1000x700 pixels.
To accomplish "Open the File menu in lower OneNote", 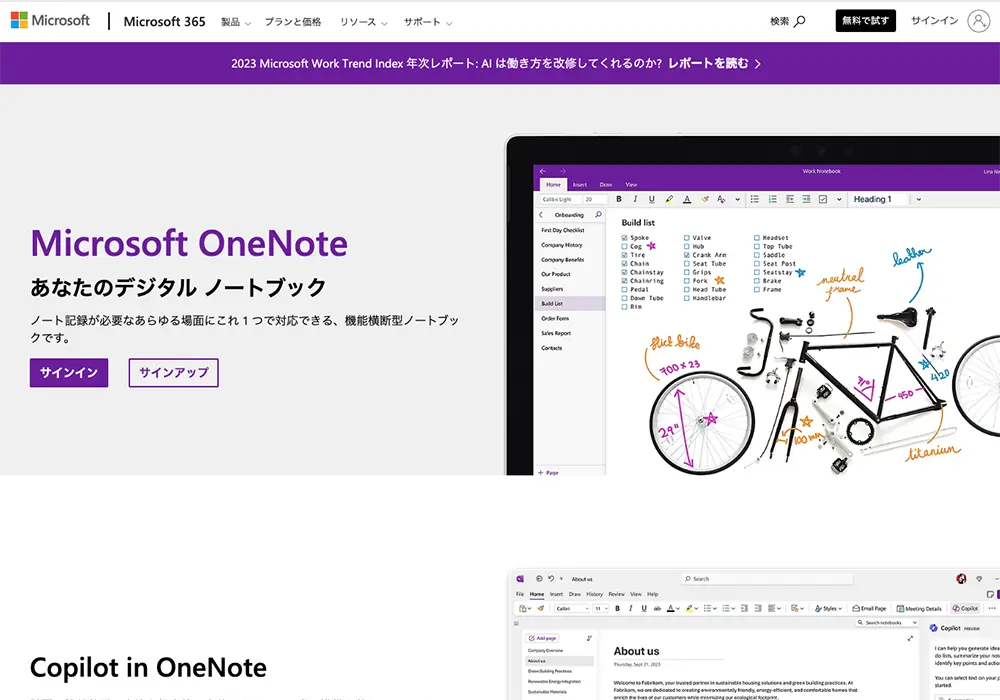I will pyautogui.click(x=520, y=594).
